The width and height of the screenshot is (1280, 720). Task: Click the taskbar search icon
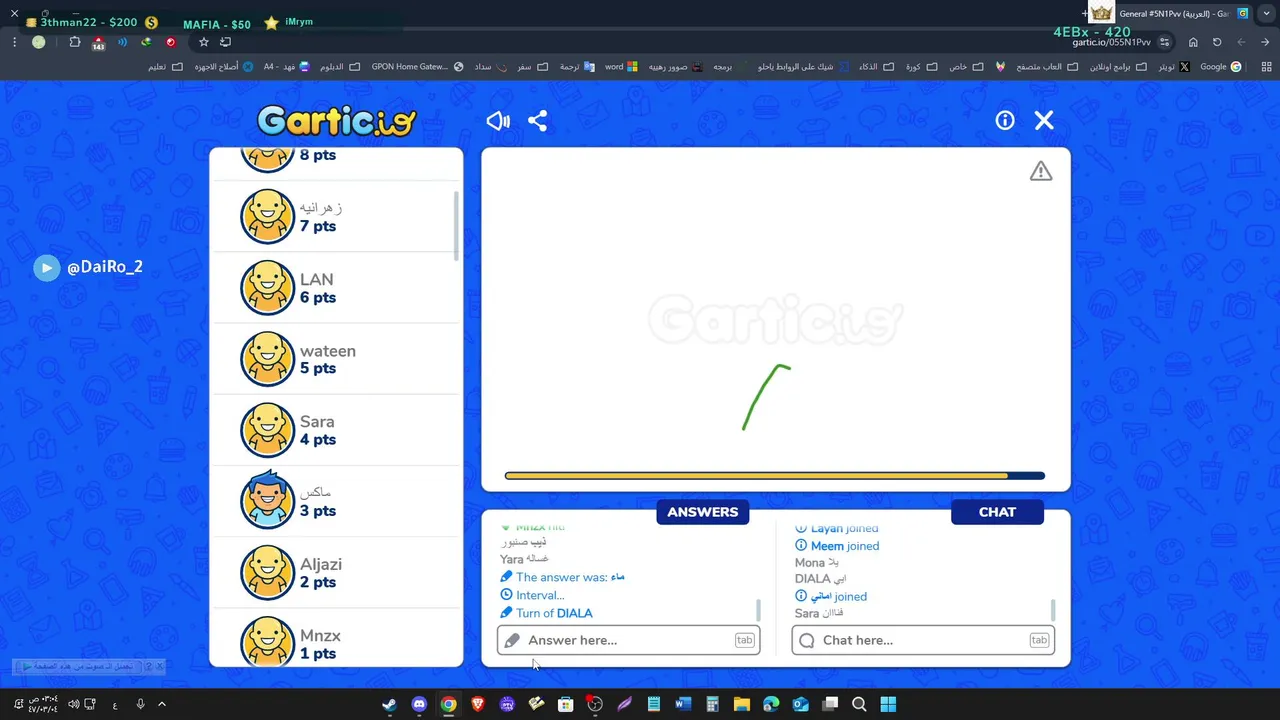859,704
